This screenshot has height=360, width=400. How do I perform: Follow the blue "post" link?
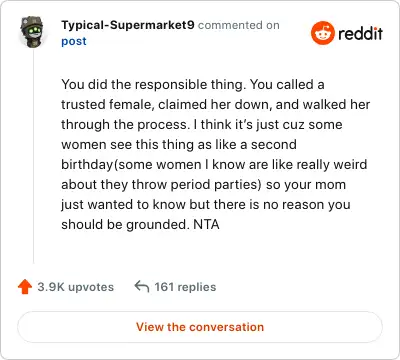coord(74,41)
